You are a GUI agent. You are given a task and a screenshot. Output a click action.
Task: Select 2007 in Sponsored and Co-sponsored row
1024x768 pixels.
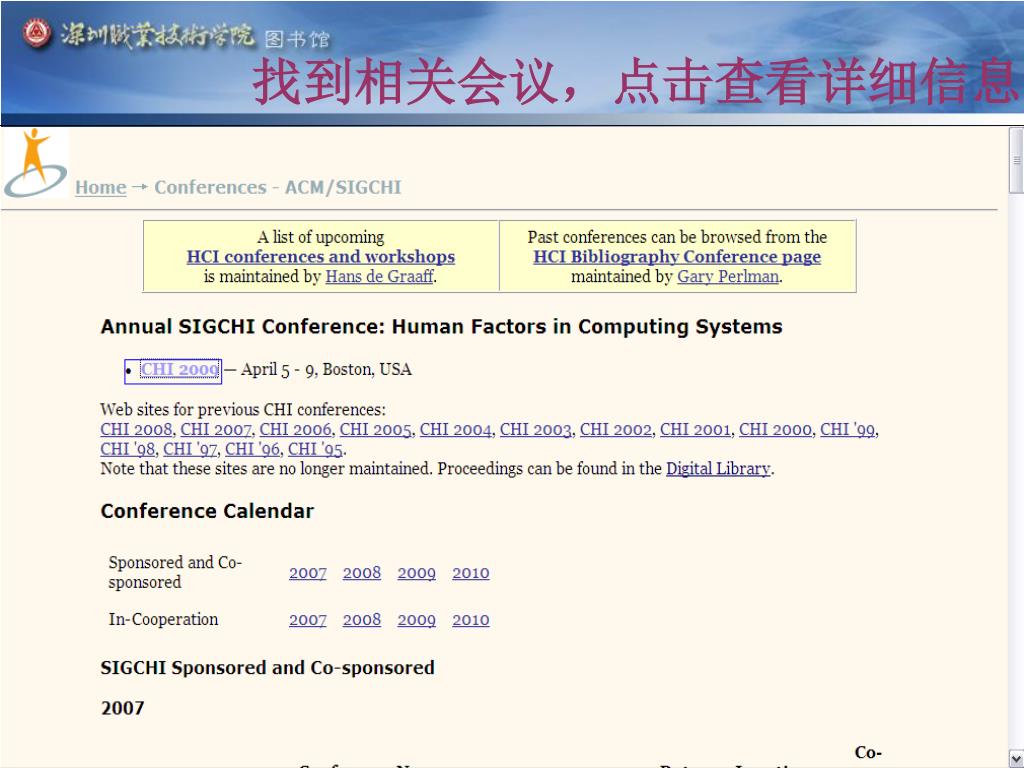(308, 573)
